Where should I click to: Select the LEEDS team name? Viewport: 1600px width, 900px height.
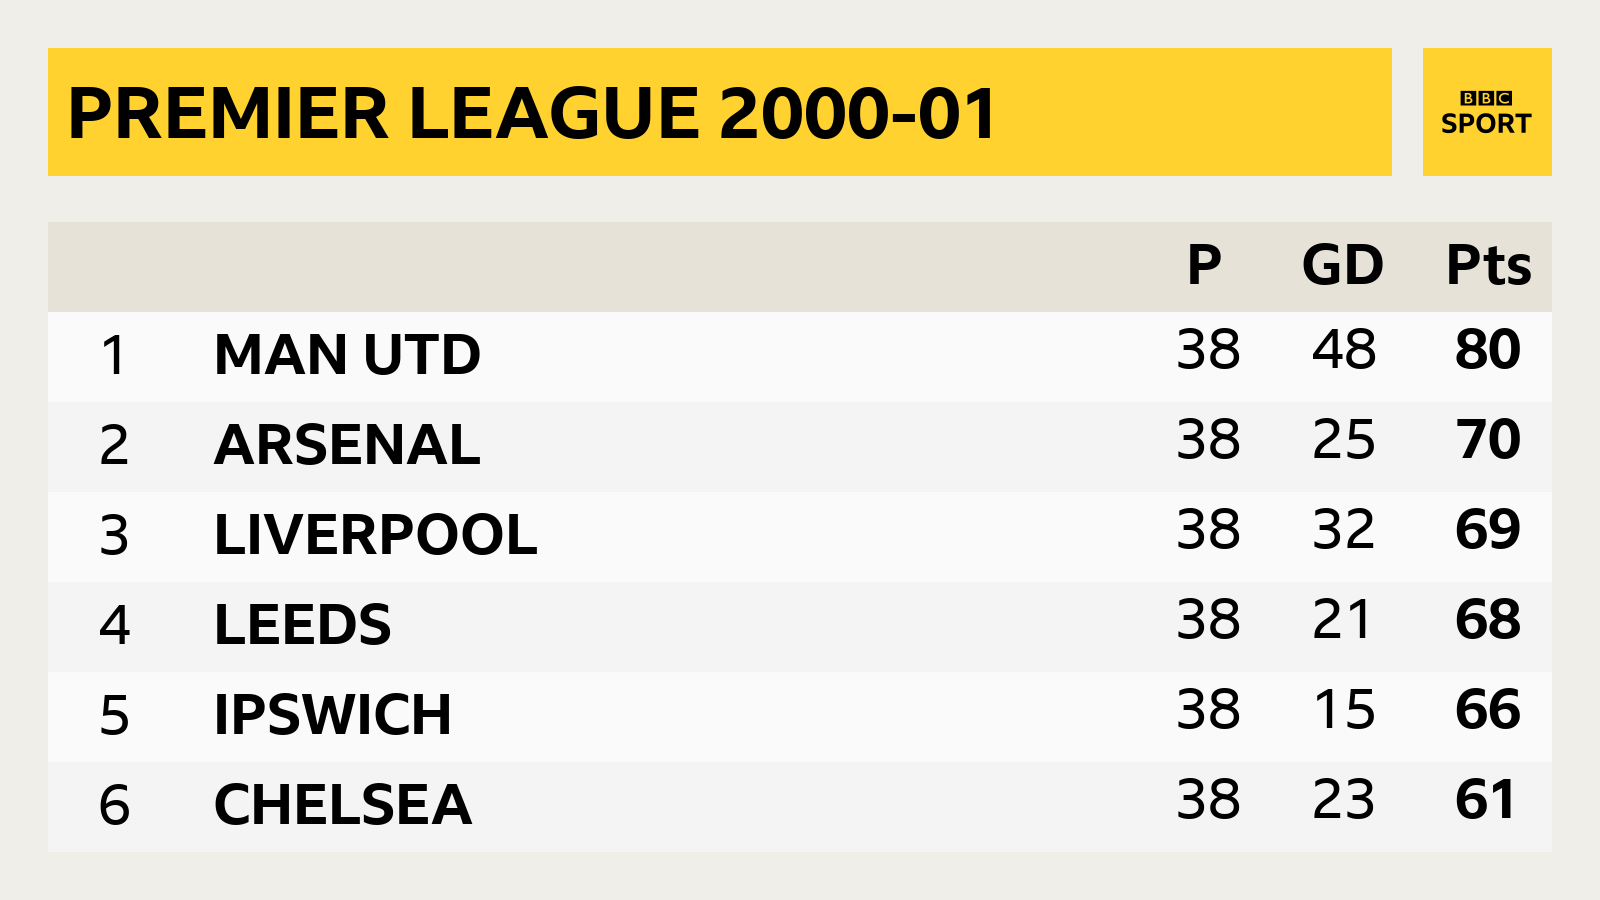coord(302,625)
